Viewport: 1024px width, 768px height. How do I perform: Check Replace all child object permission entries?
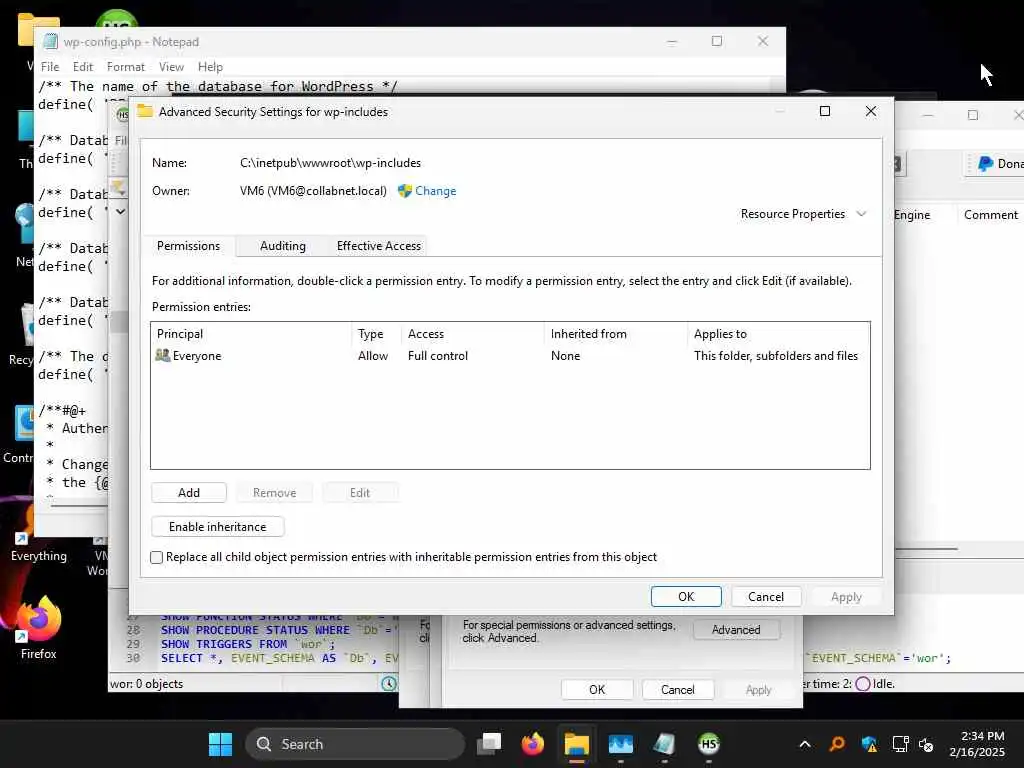tap(157, 557)
